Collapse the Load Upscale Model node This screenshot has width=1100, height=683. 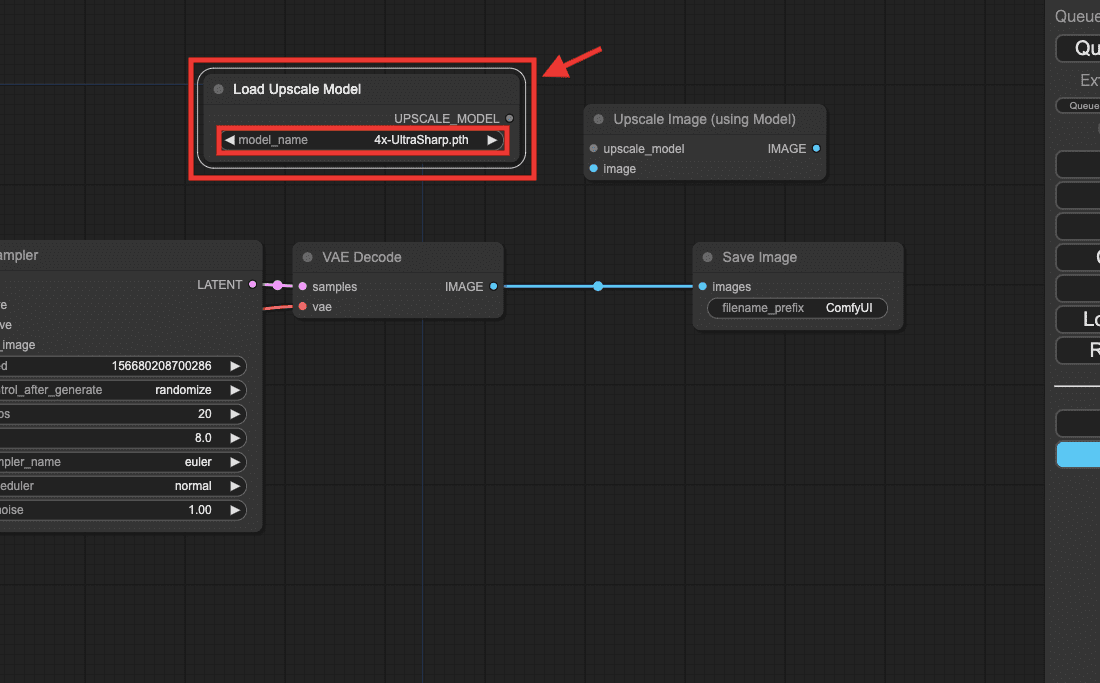click(218, 89)
